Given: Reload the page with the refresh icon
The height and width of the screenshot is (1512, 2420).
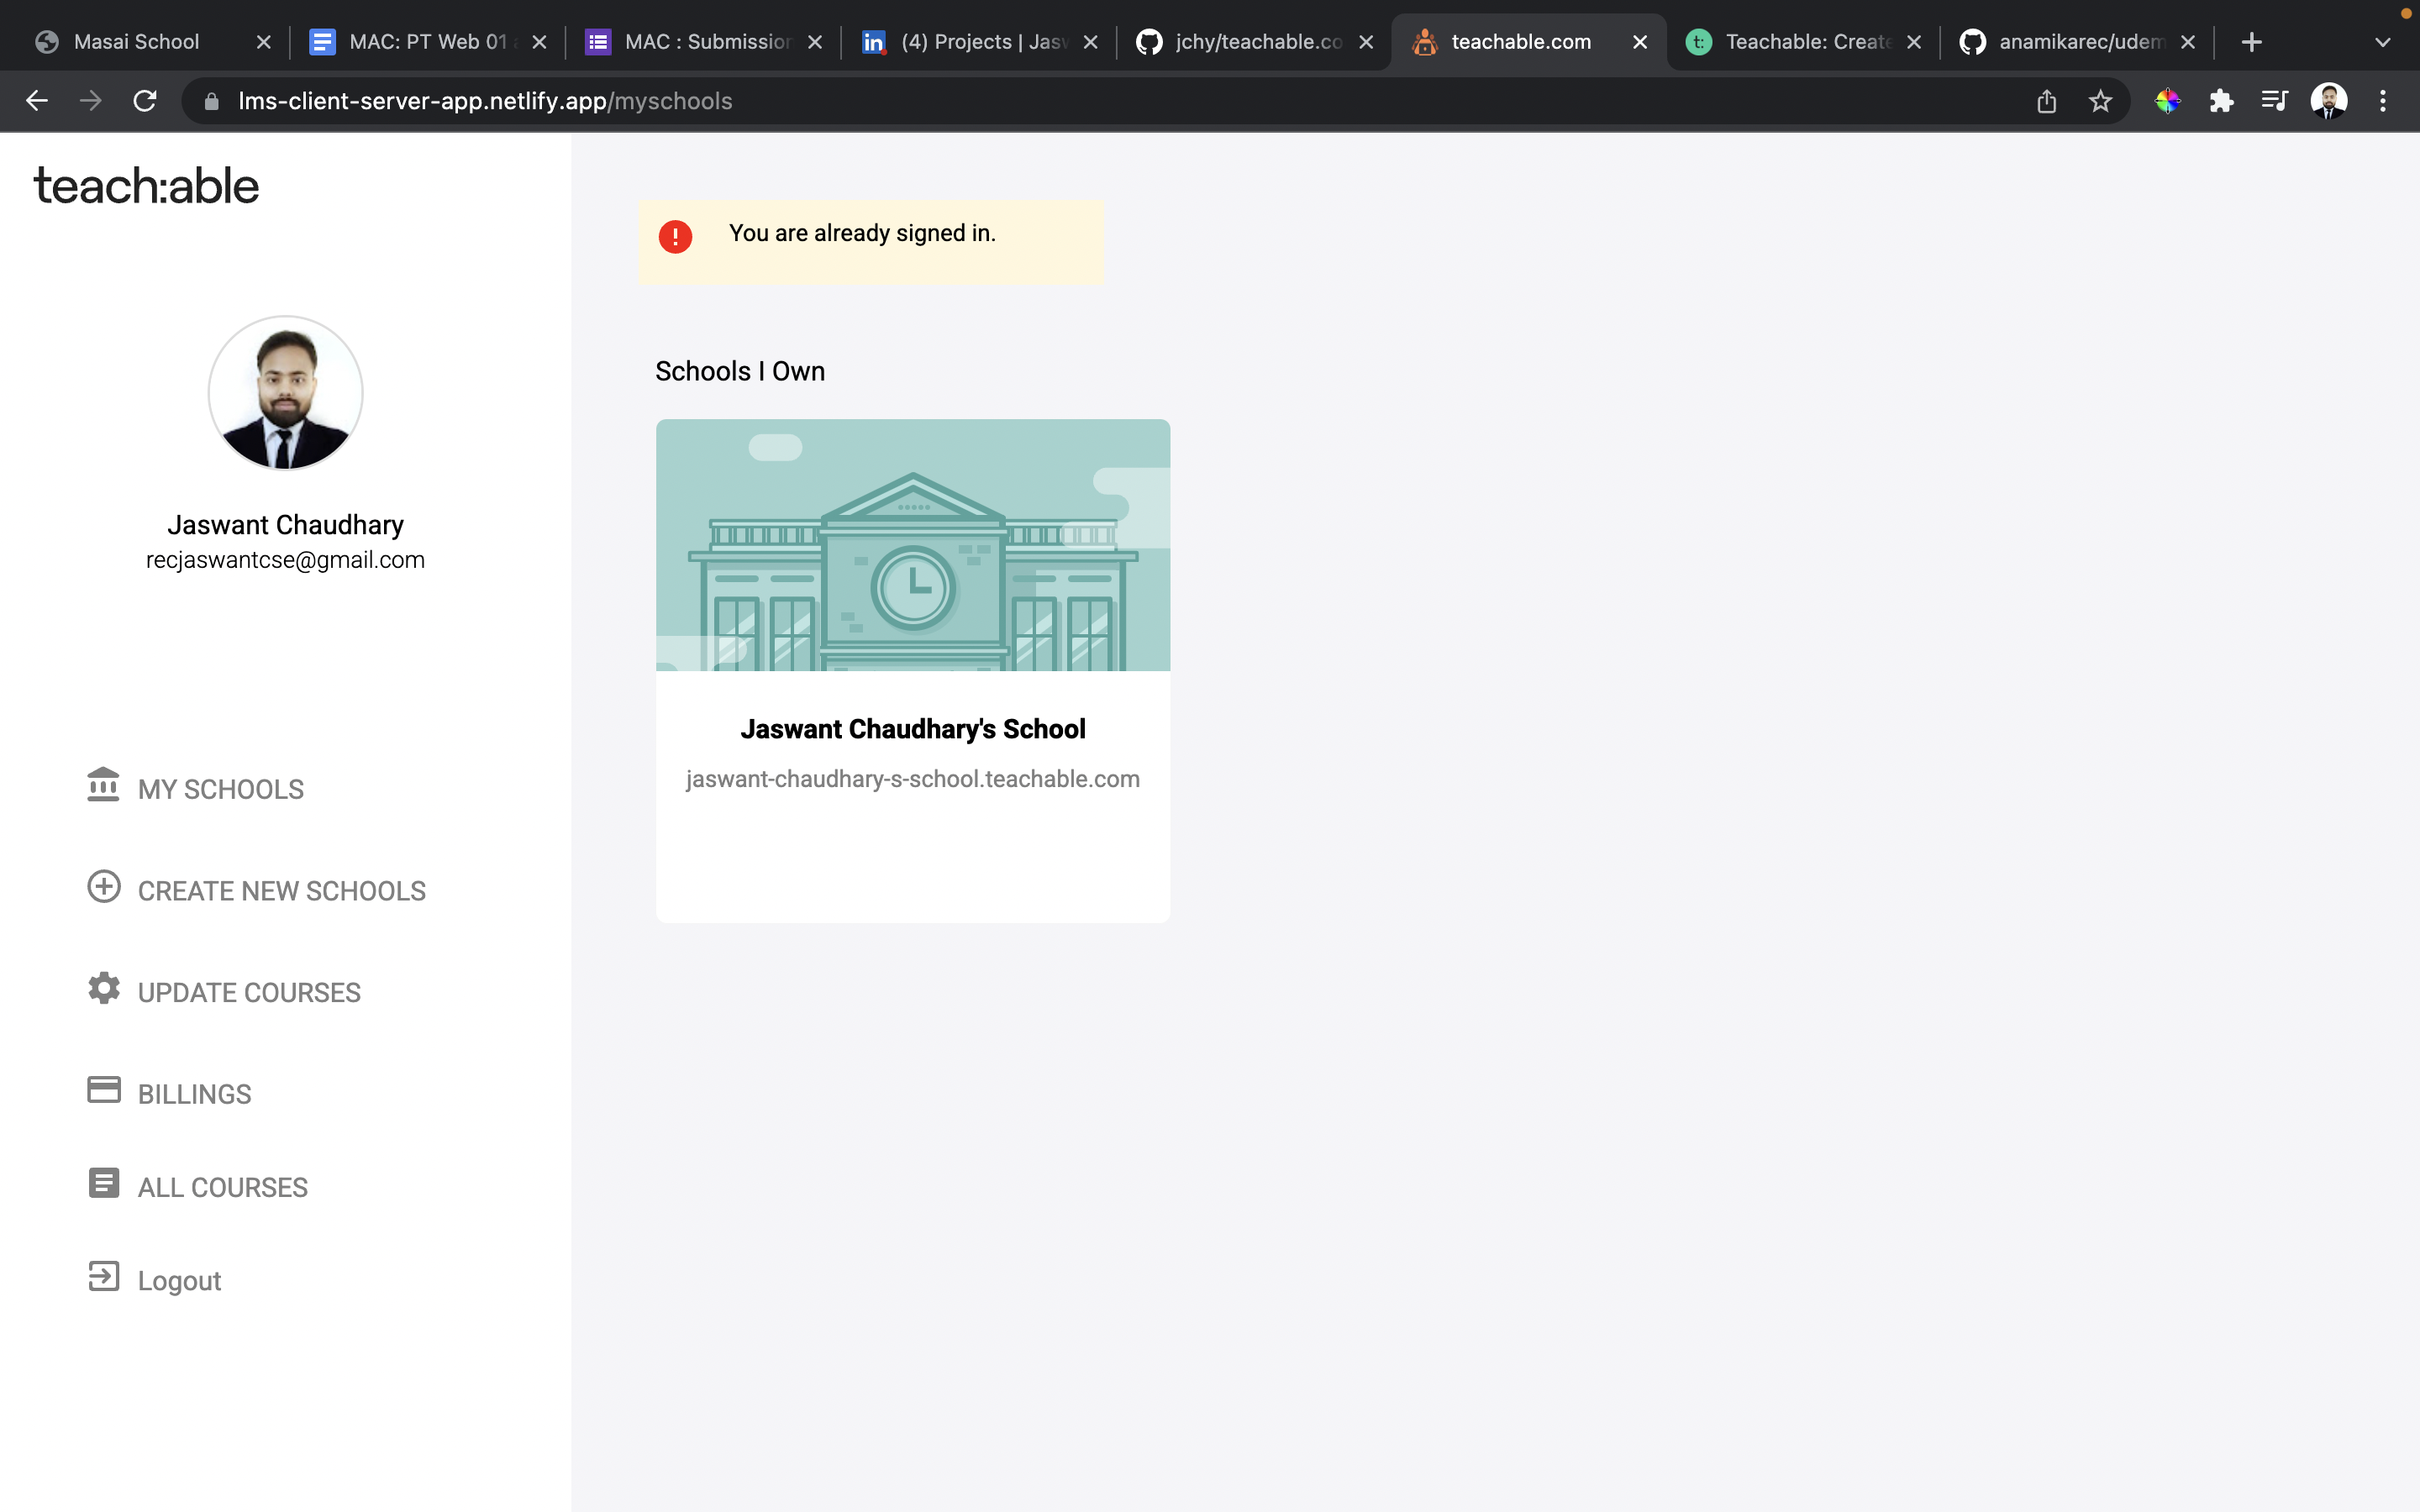Looking at the screenshot, I should 145,101.
